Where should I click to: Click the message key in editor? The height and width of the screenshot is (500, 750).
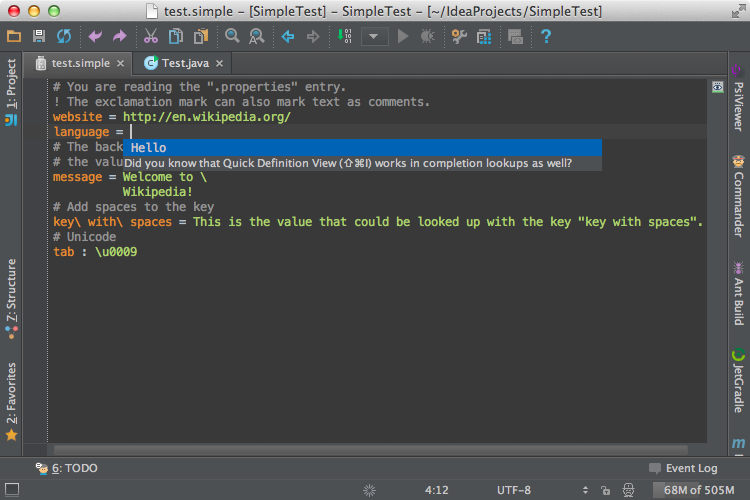[77, 177]
